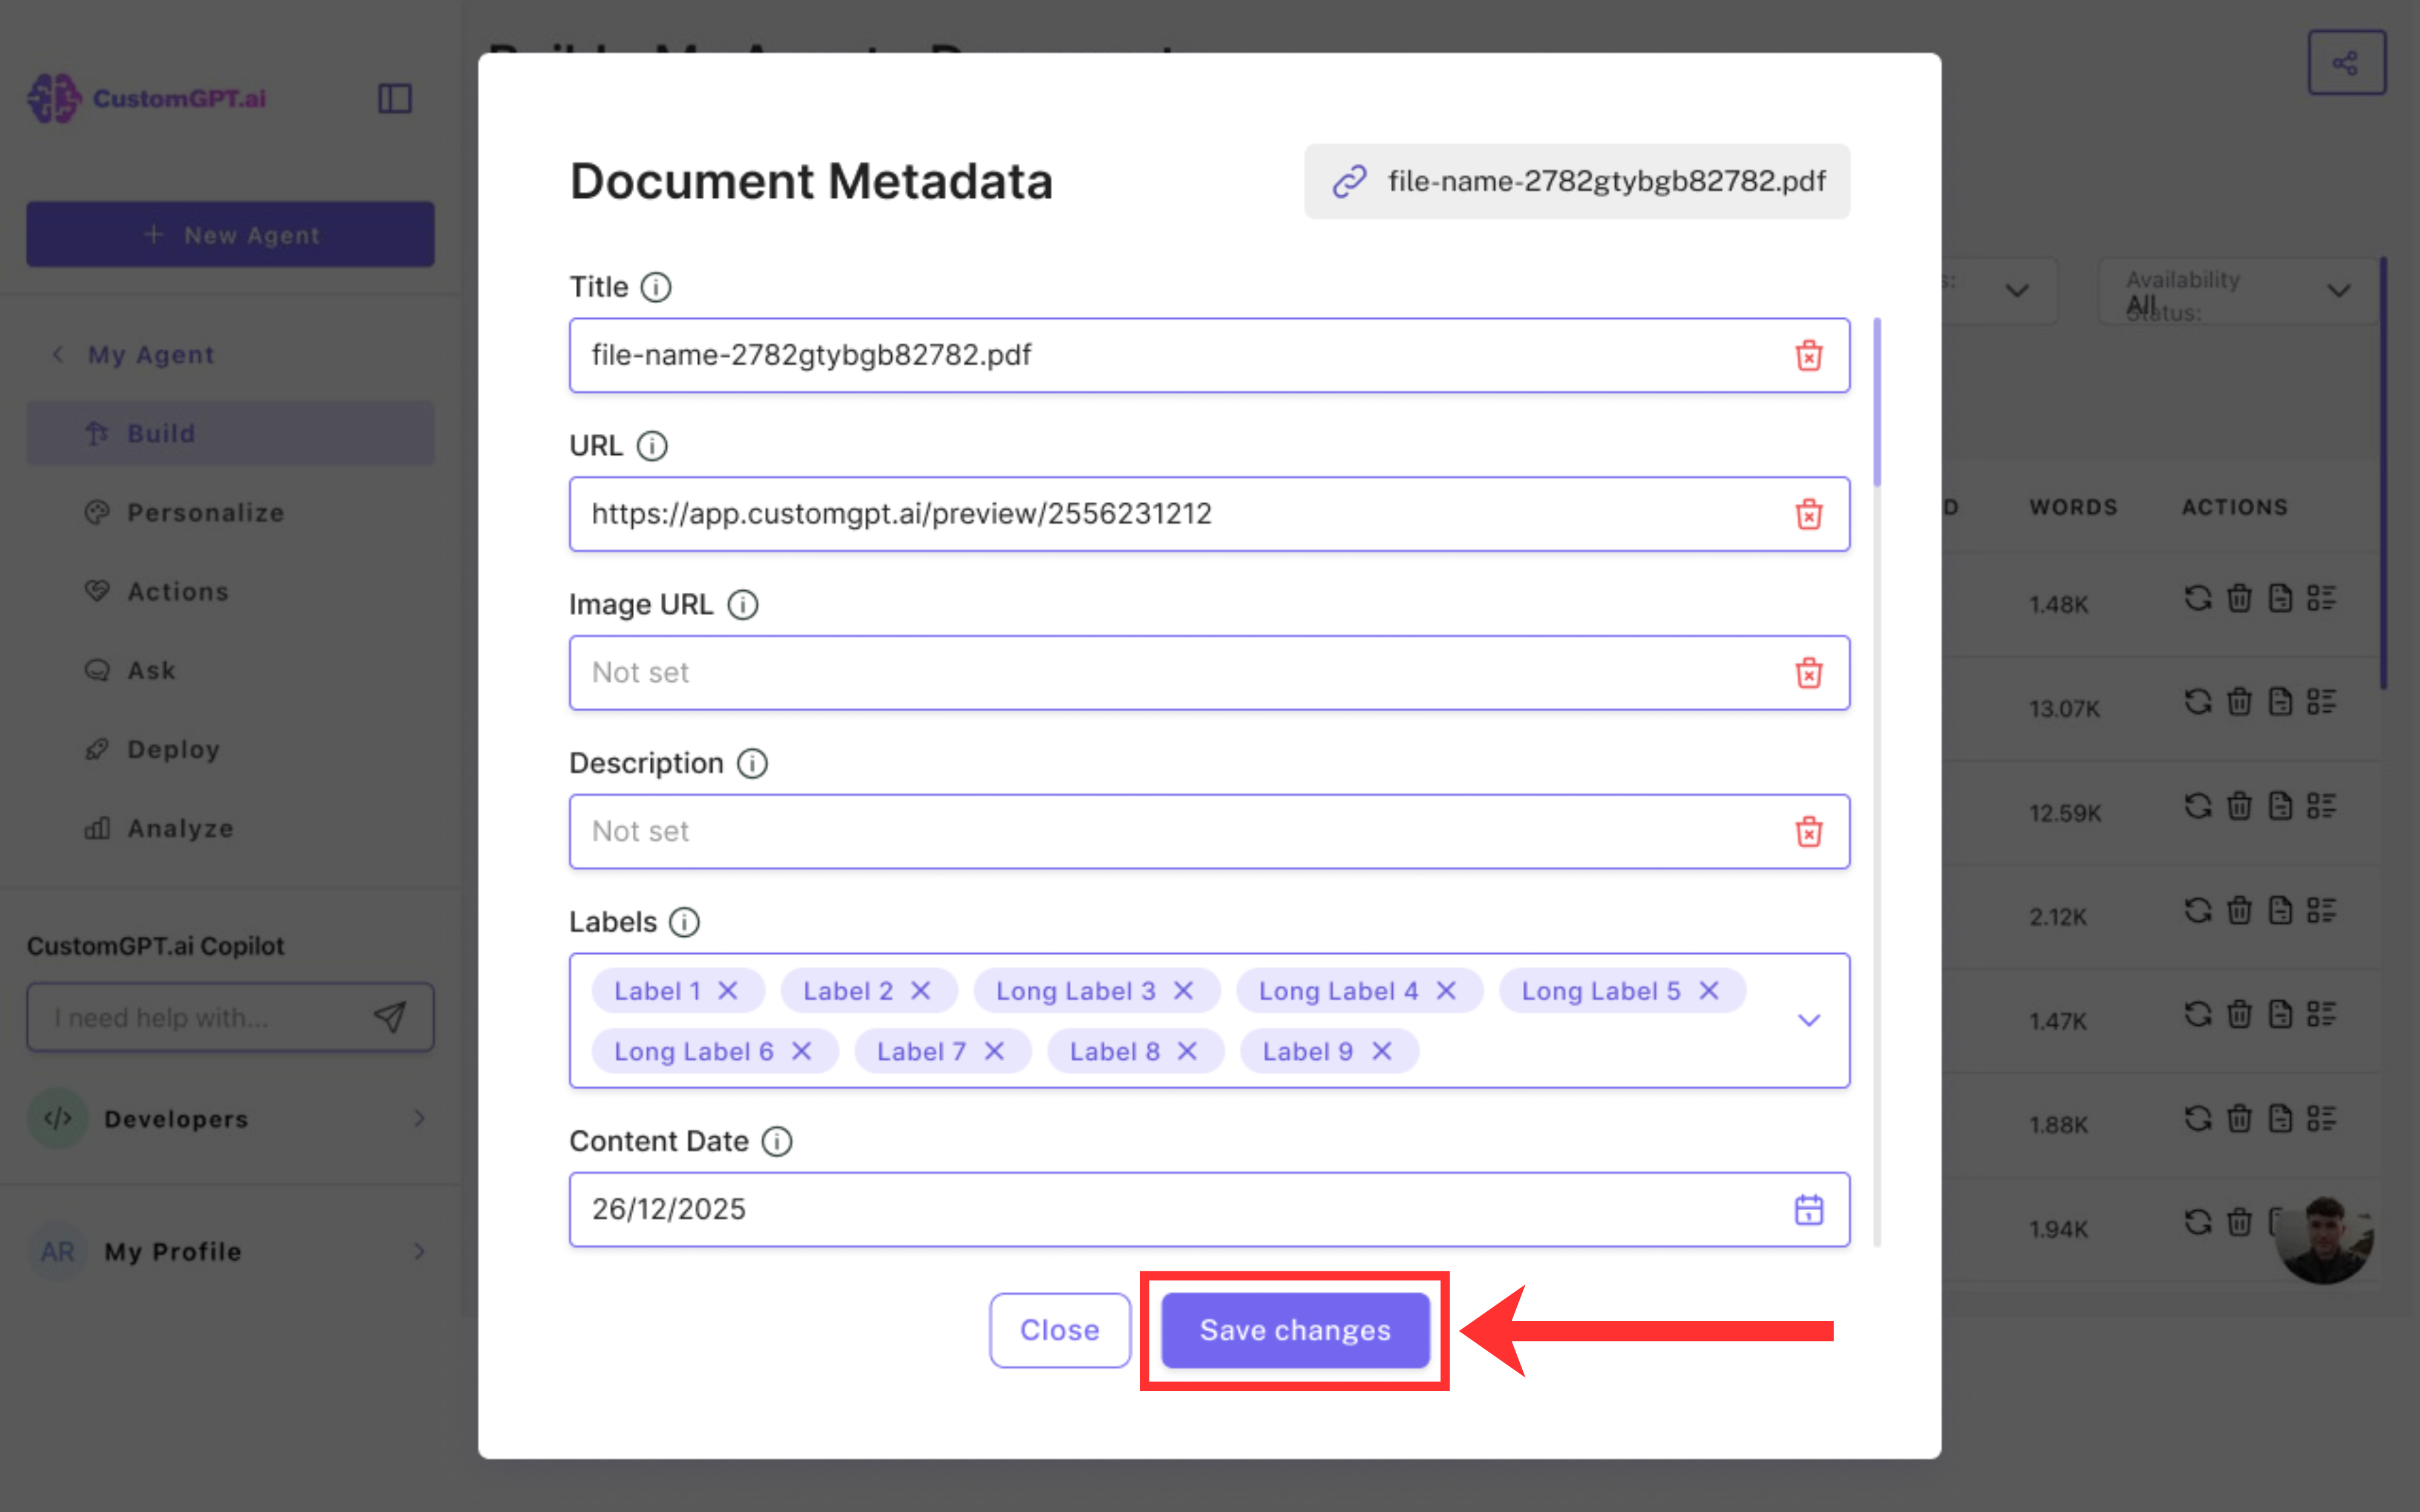Open the file-name-2782gtybgb82782.pdf link chip
The image size is (2420, 1512).
tap(1577, 181)
